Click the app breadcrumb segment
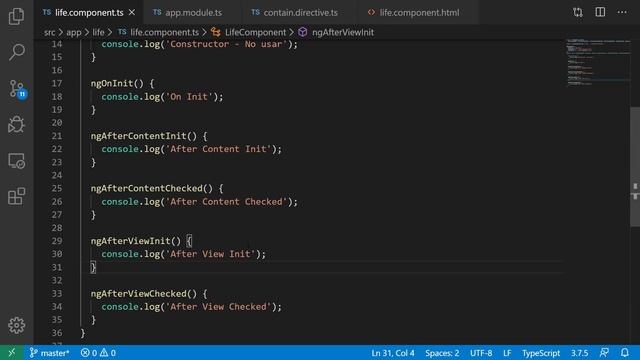The height and width of the screenshot is (360, 640). coord(74,32)
